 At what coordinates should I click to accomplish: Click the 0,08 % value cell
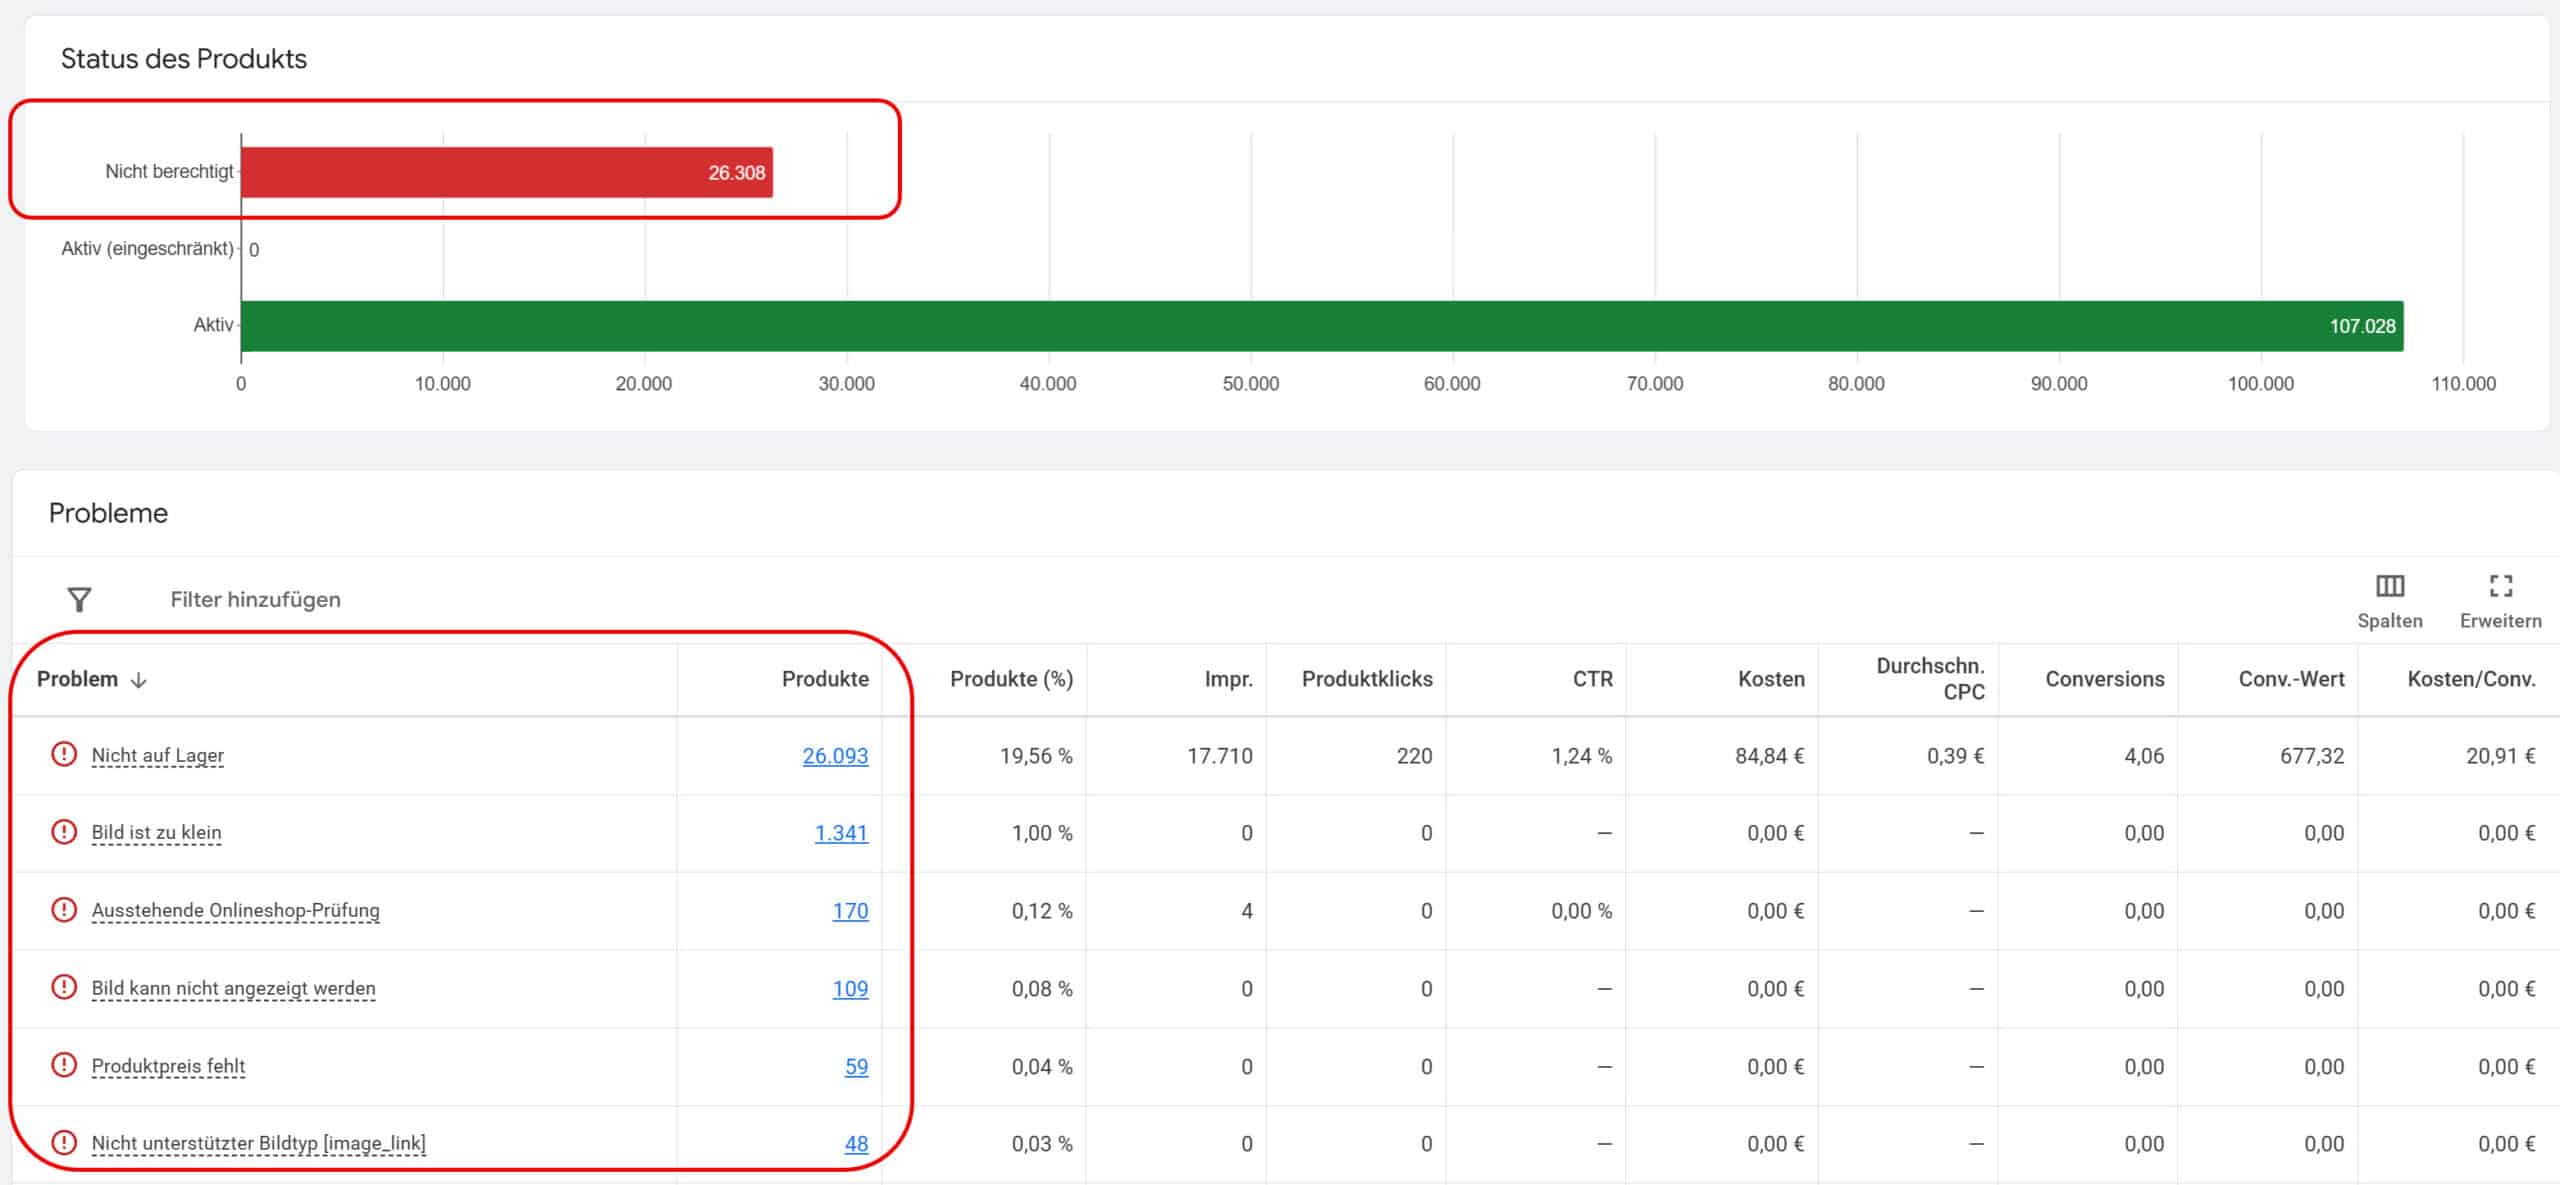(1042, 989)
